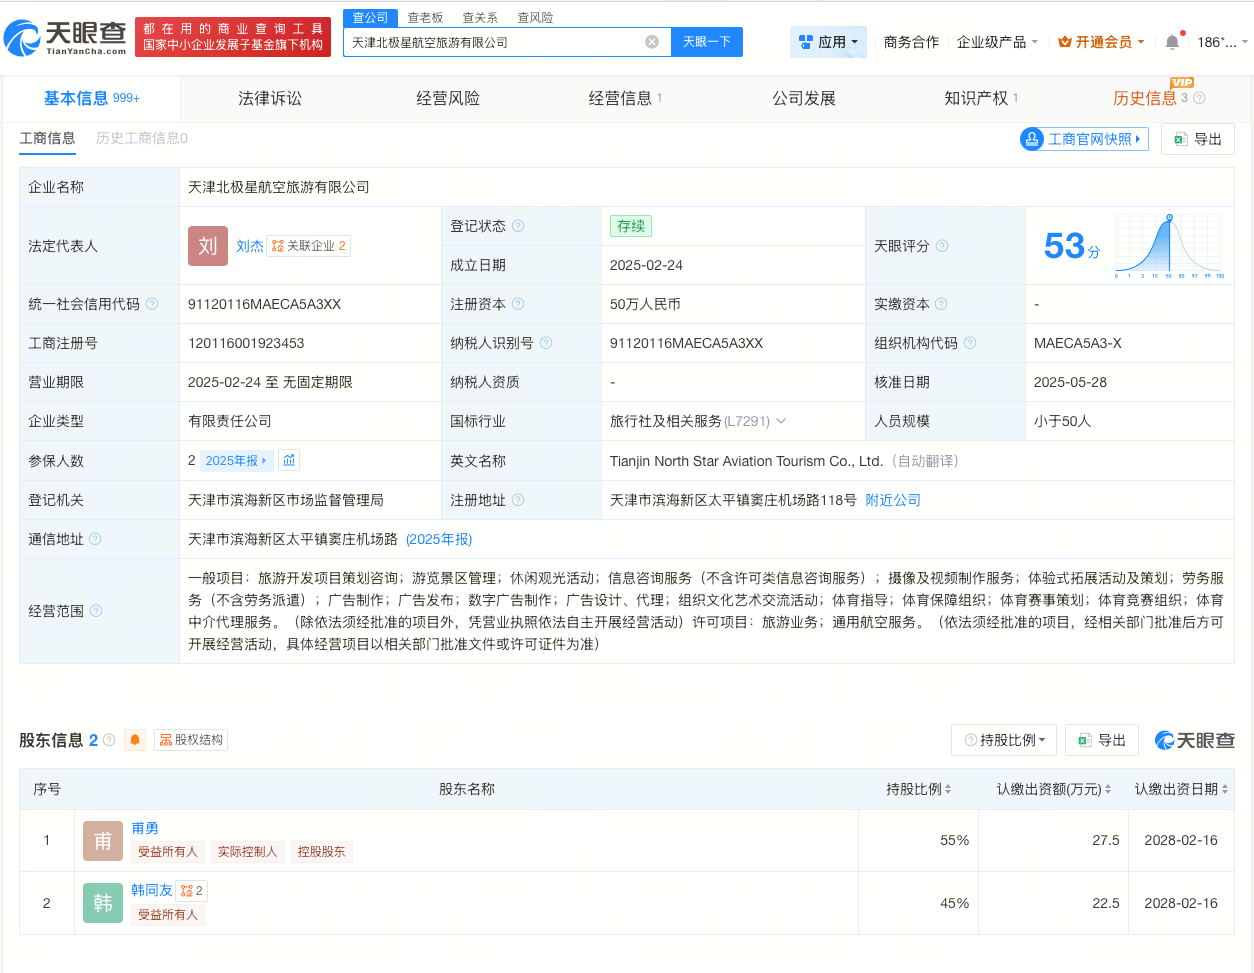Clear the search box with the X icon
Image resolution: width=1254 pixels, height=973 pixels.
coord(652,42)
